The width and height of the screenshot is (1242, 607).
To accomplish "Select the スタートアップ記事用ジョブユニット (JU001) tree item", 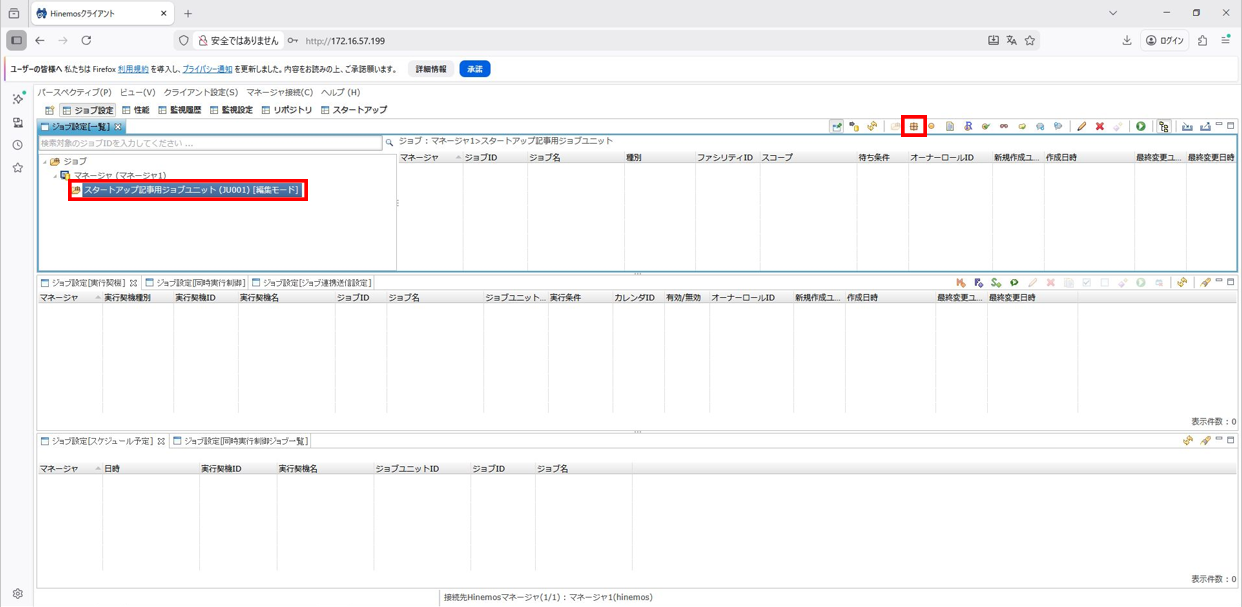I will 190,190.
